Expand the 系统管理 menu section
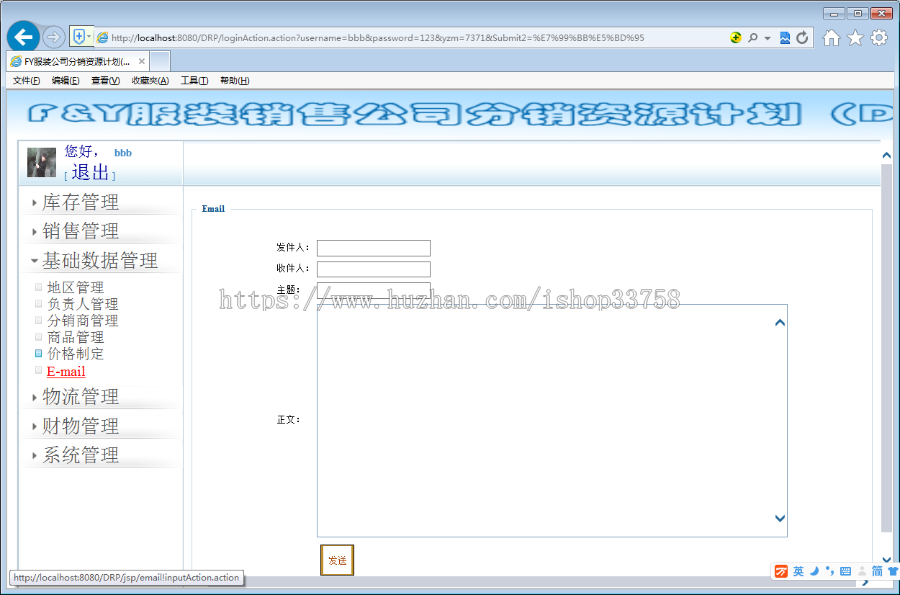 pos(79,455)
